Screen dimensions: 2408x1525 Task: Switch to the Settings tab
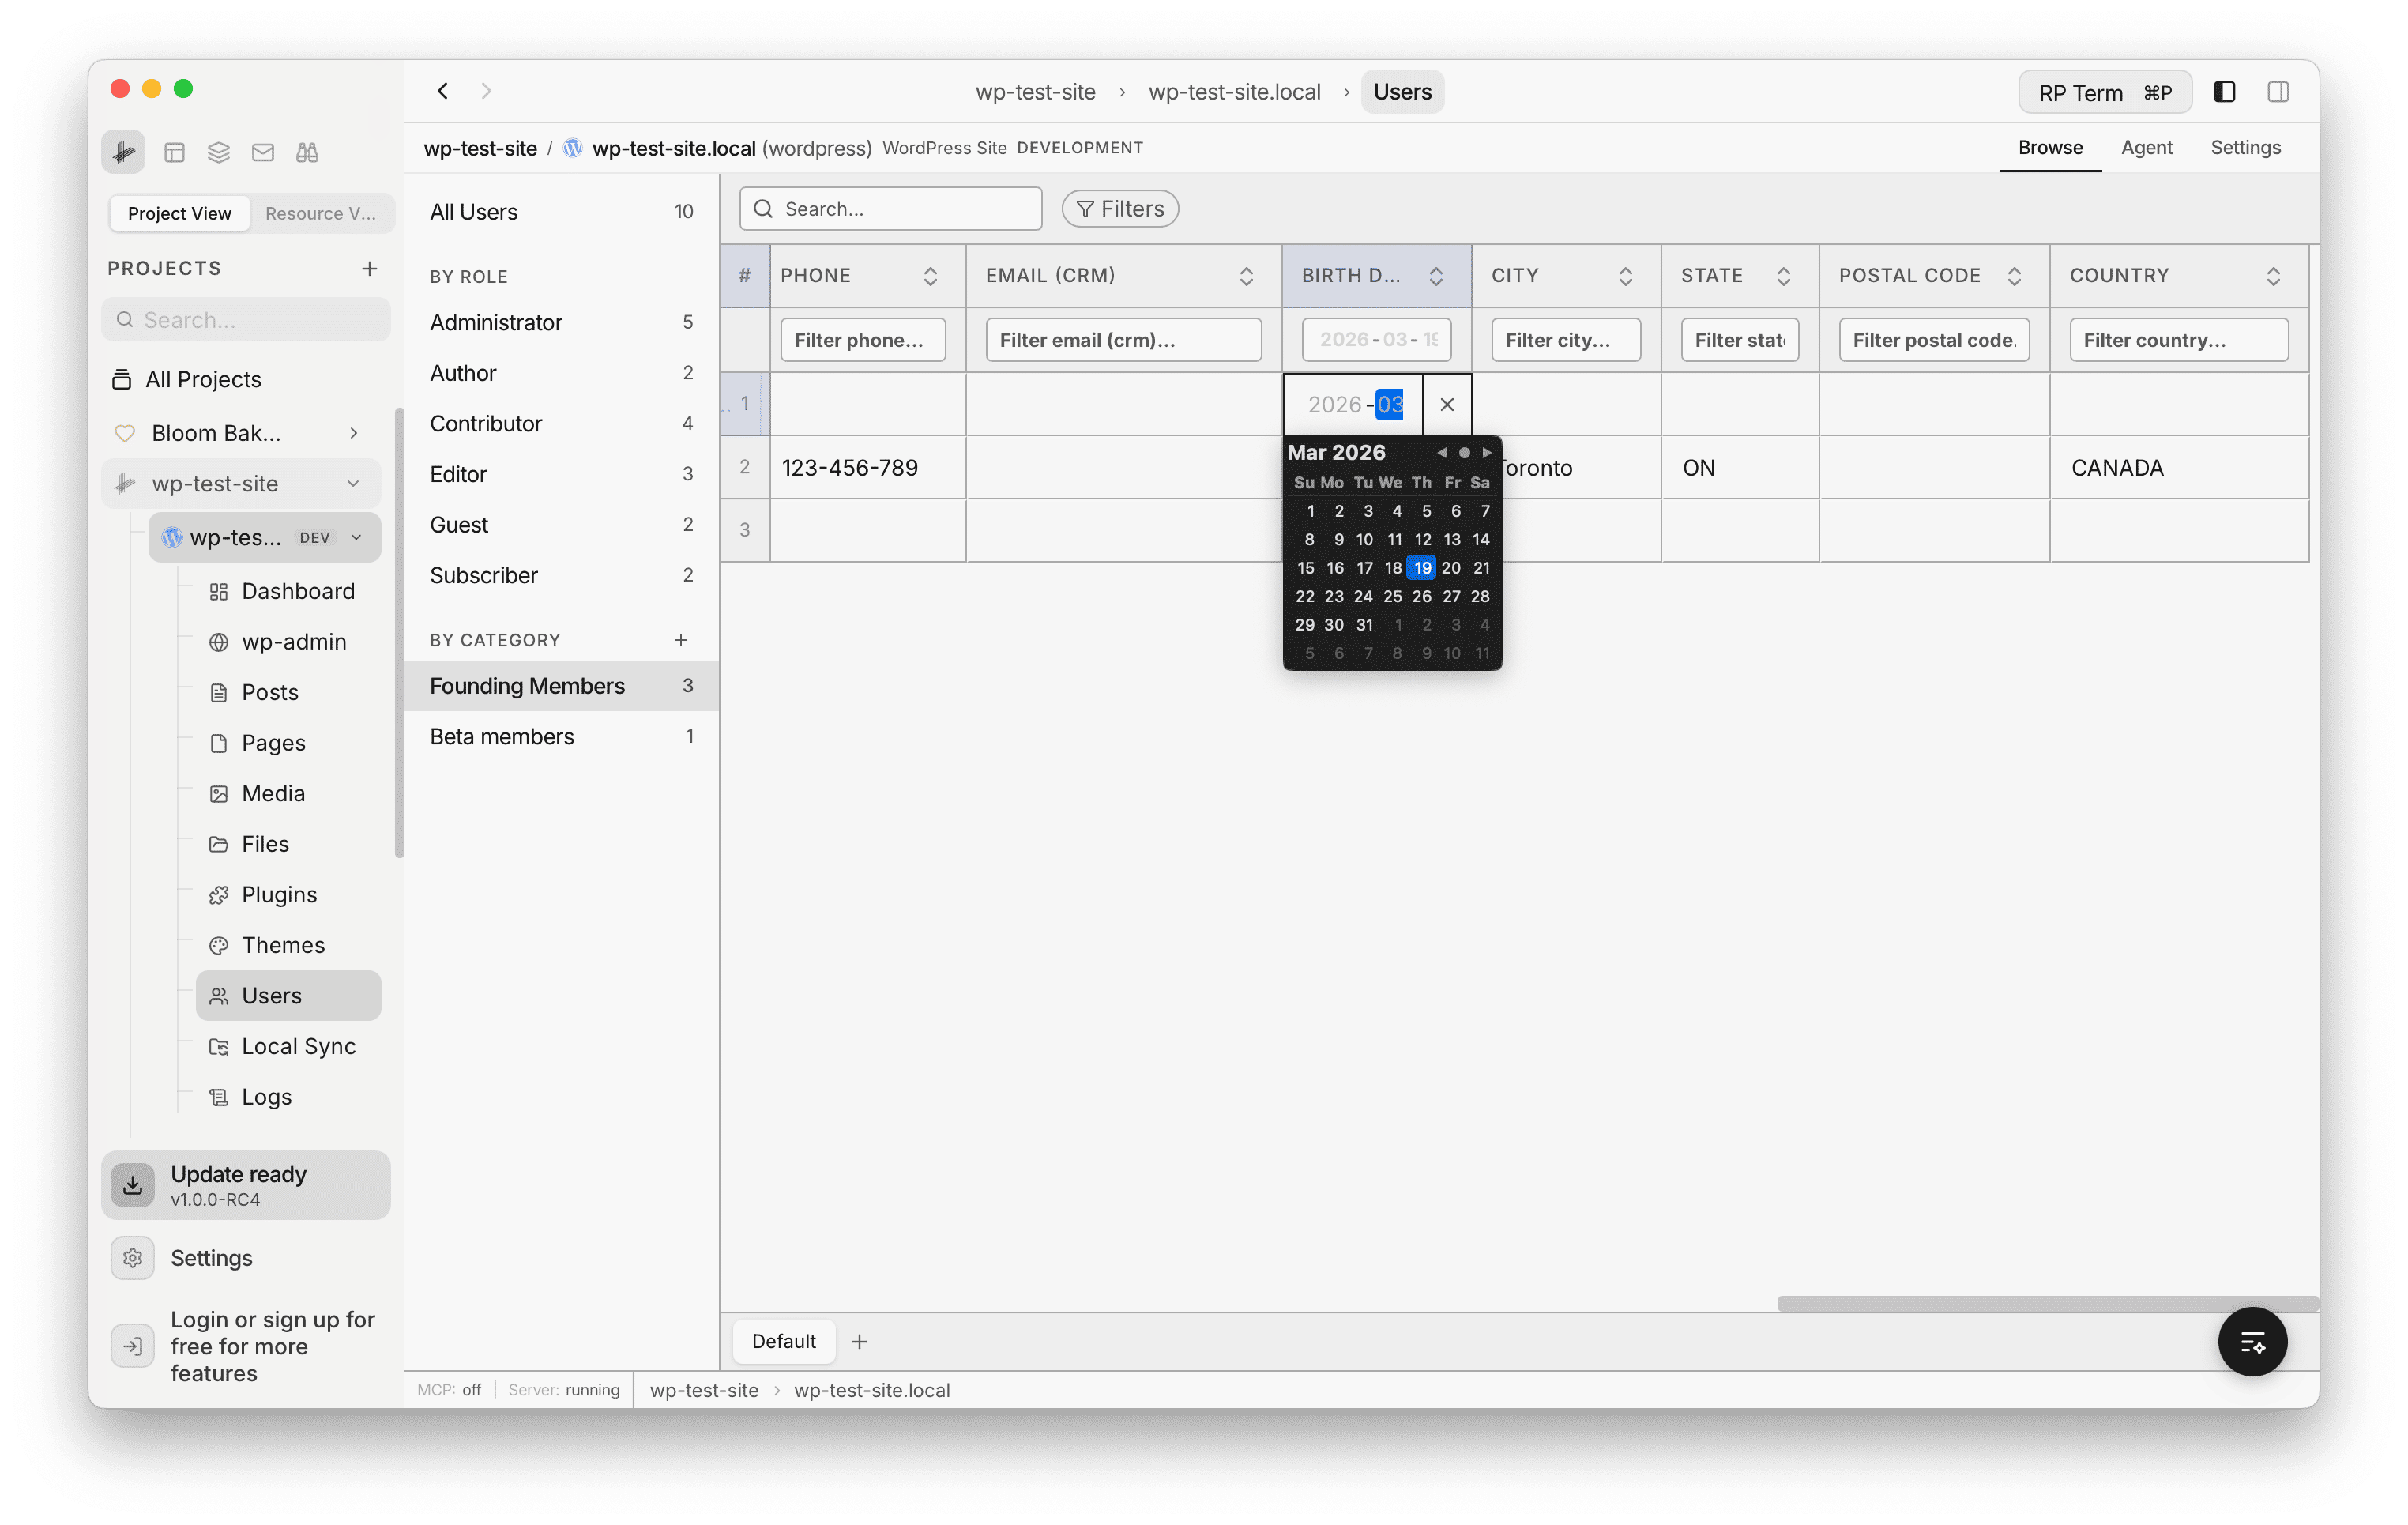2245,147
